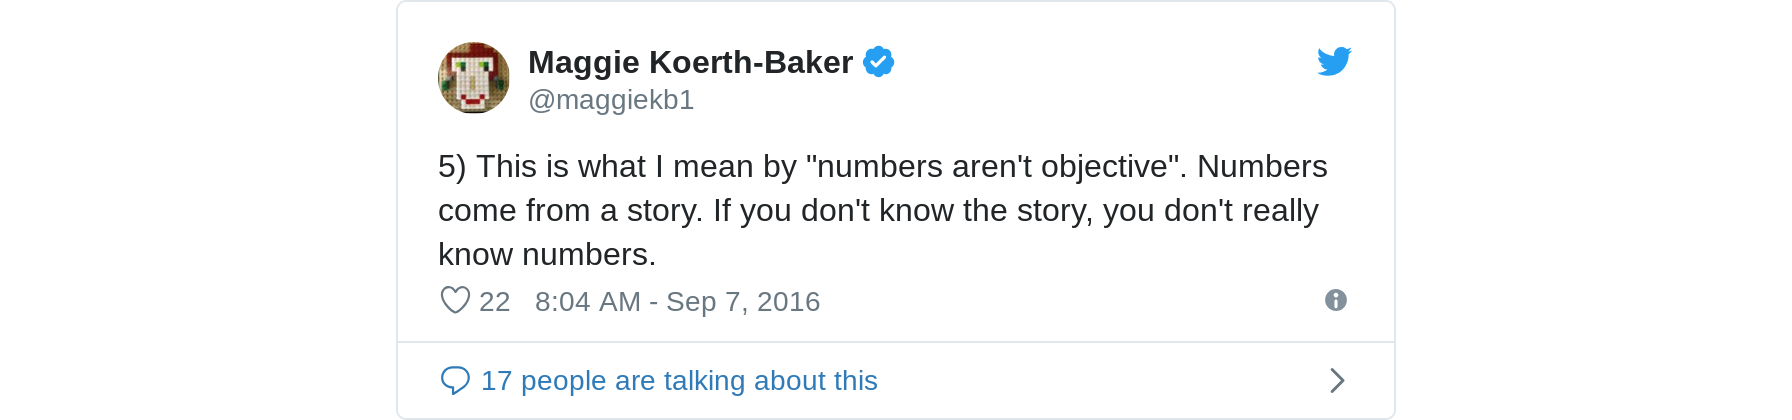The image size is (1792, 420).
Task: Click the "Sep 7, 2016" date text
Action: (743, 301)
